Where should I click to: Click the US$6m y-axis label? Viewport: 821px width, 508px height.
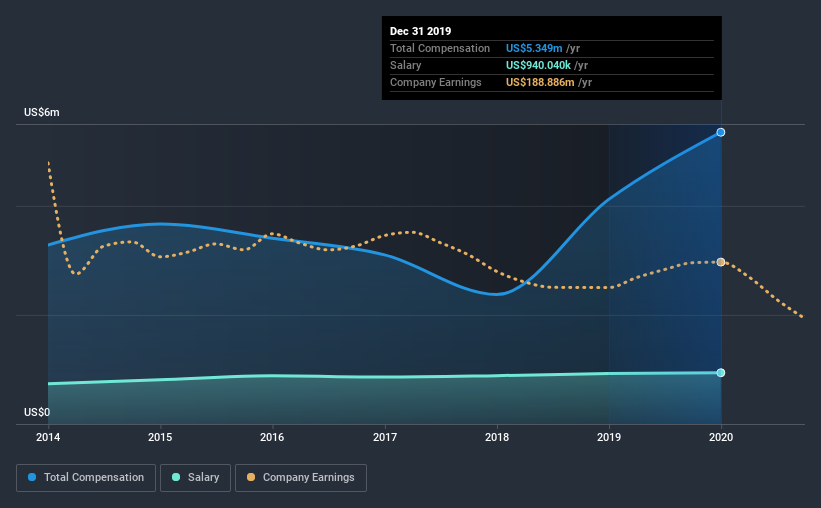(42, 113)
